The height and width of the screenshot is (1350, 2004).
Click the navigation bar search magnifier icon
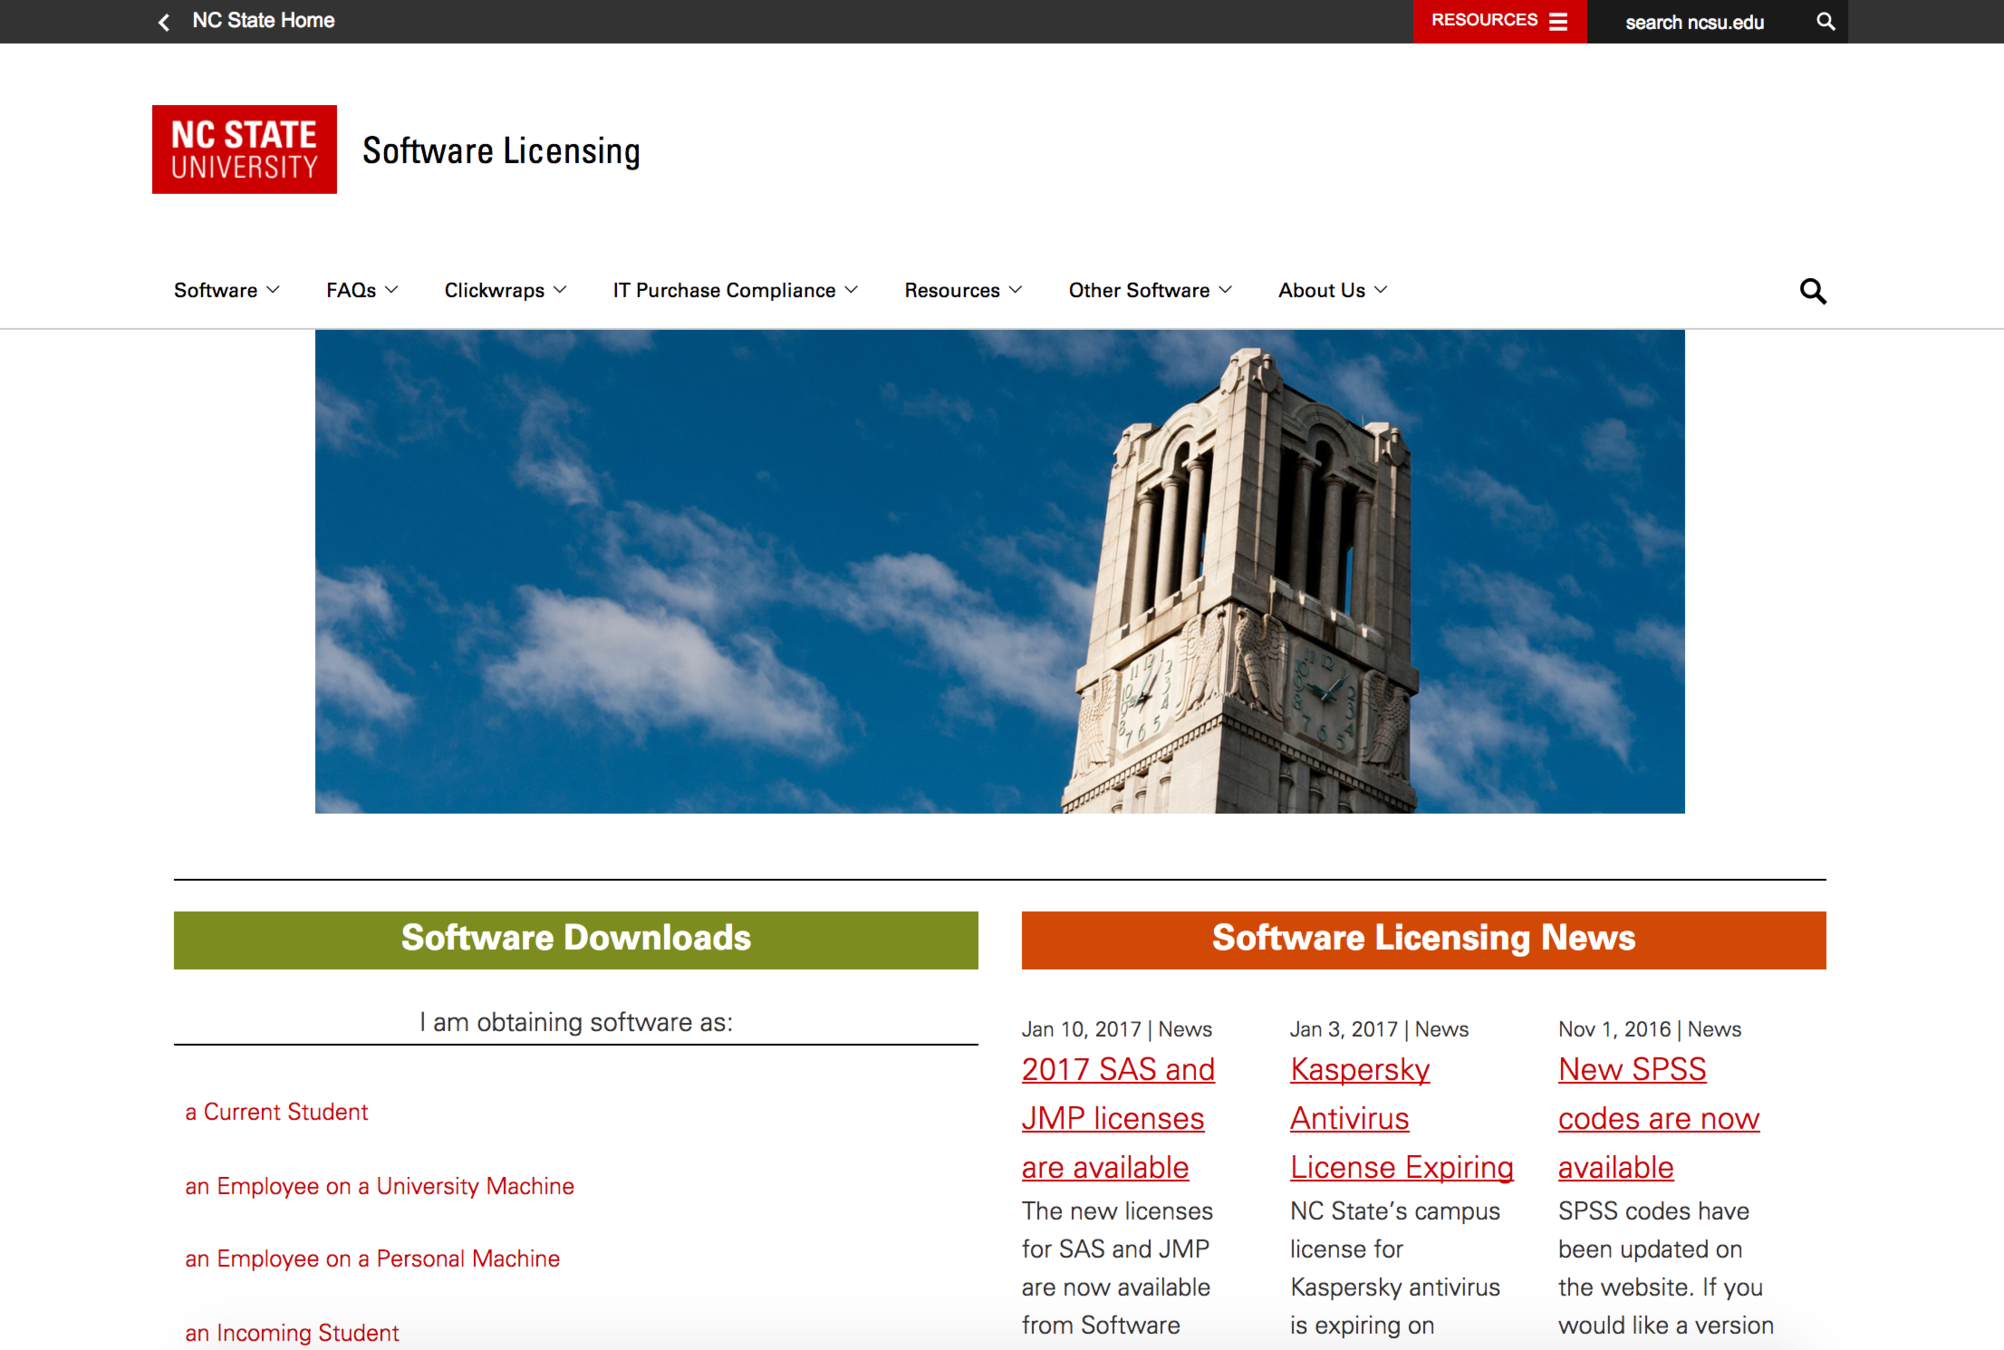(1812, 291)
